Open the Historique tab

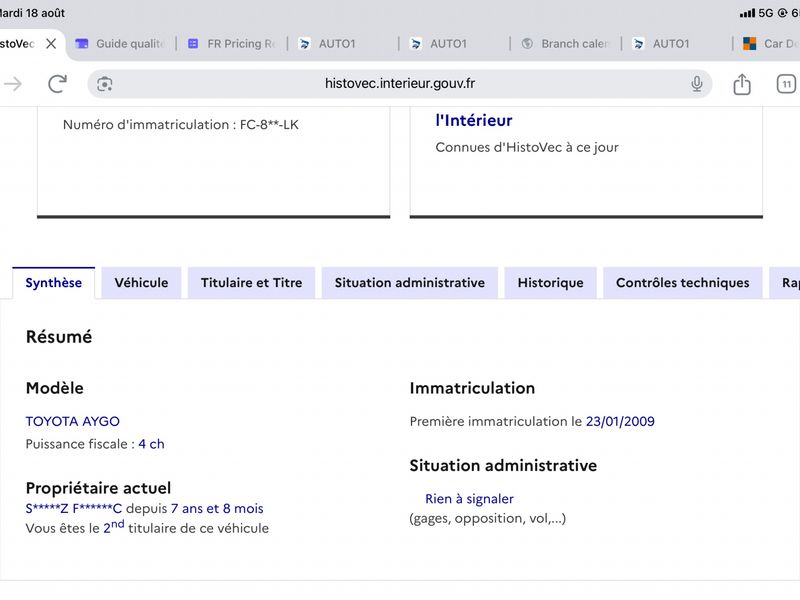(x=551, y=283)
